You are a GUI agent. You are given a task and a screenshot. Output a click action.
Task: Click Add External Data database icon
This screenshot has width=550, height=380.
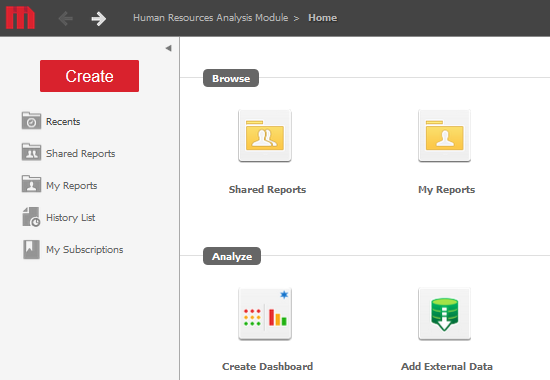click(x=444, y=314)
